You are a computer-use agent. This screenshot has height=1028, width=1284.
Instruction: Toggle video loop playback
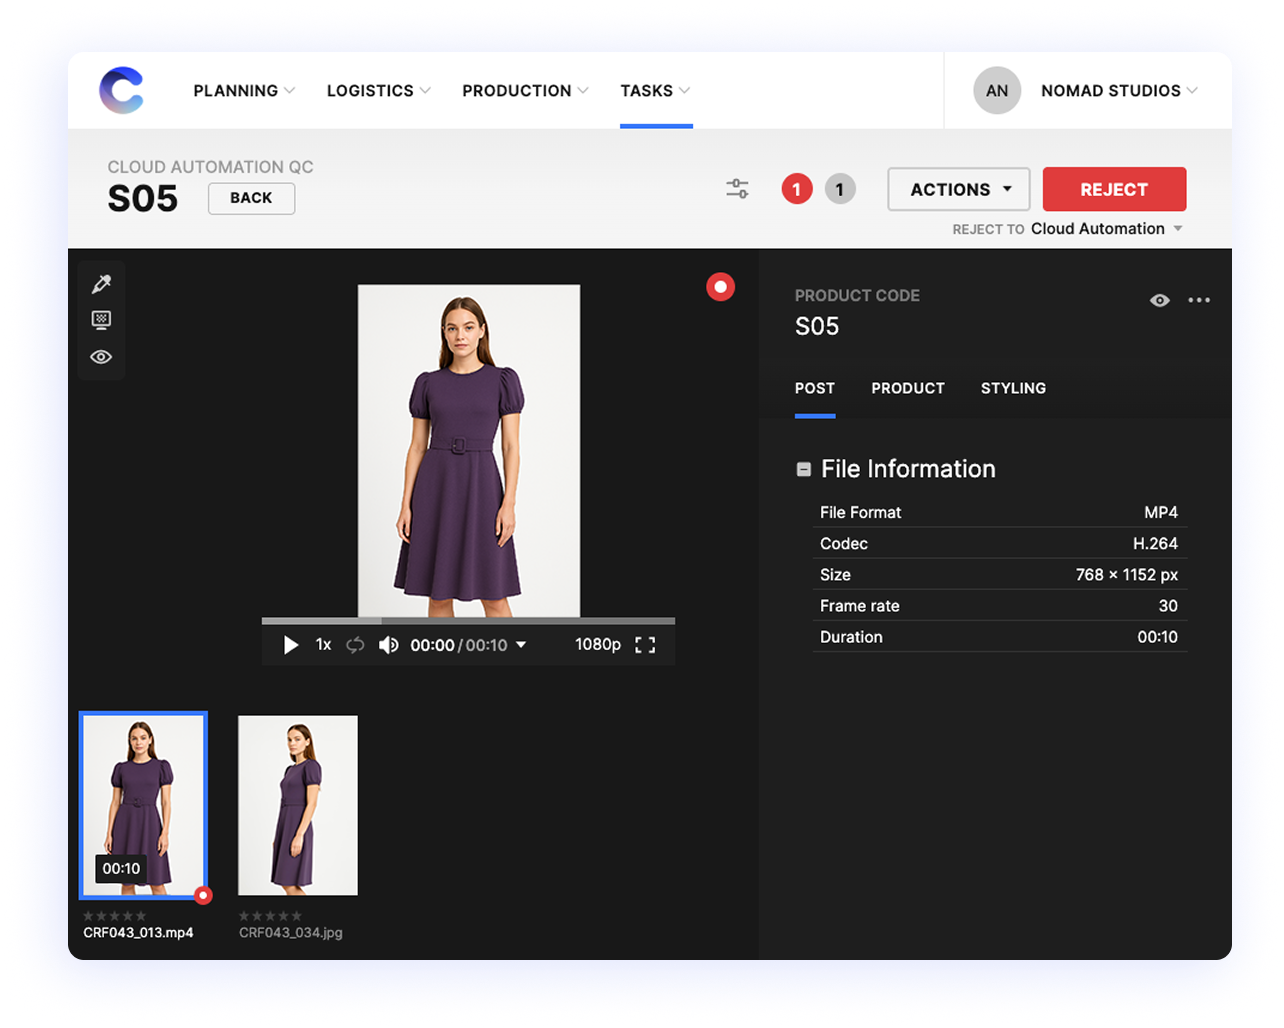(355, 645)
